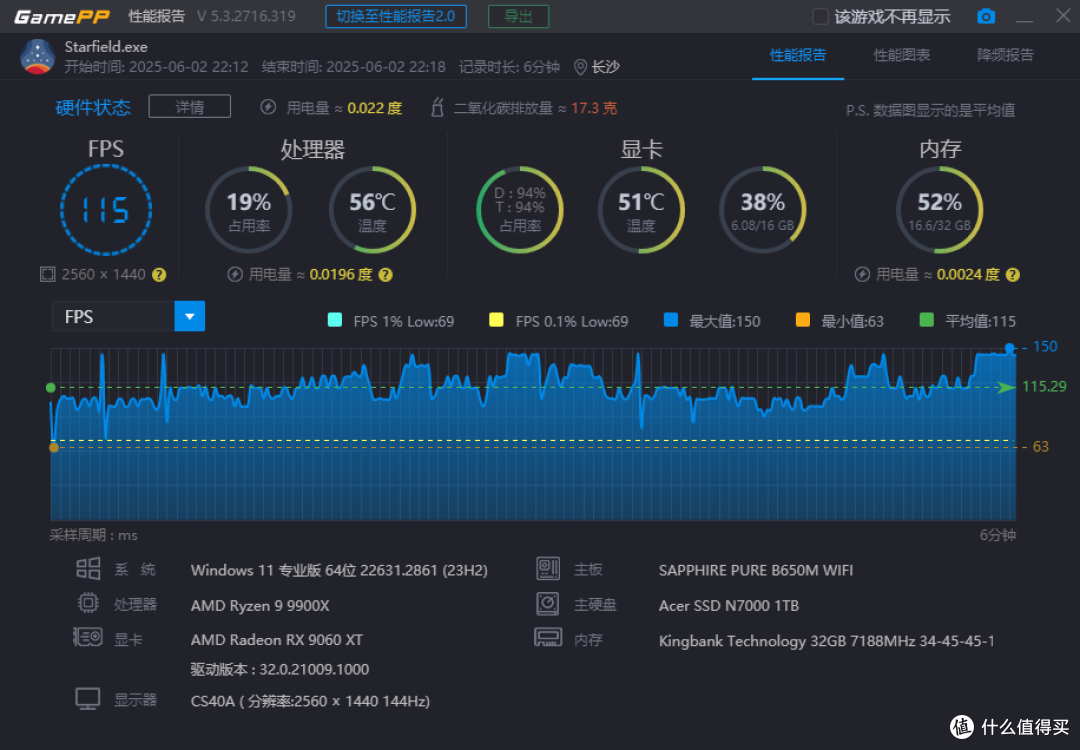This screenshot has width=1080, height=750.
Task: Click 驱动版本 : 32.0.21009.1000 text
Action: coord(280,669)
